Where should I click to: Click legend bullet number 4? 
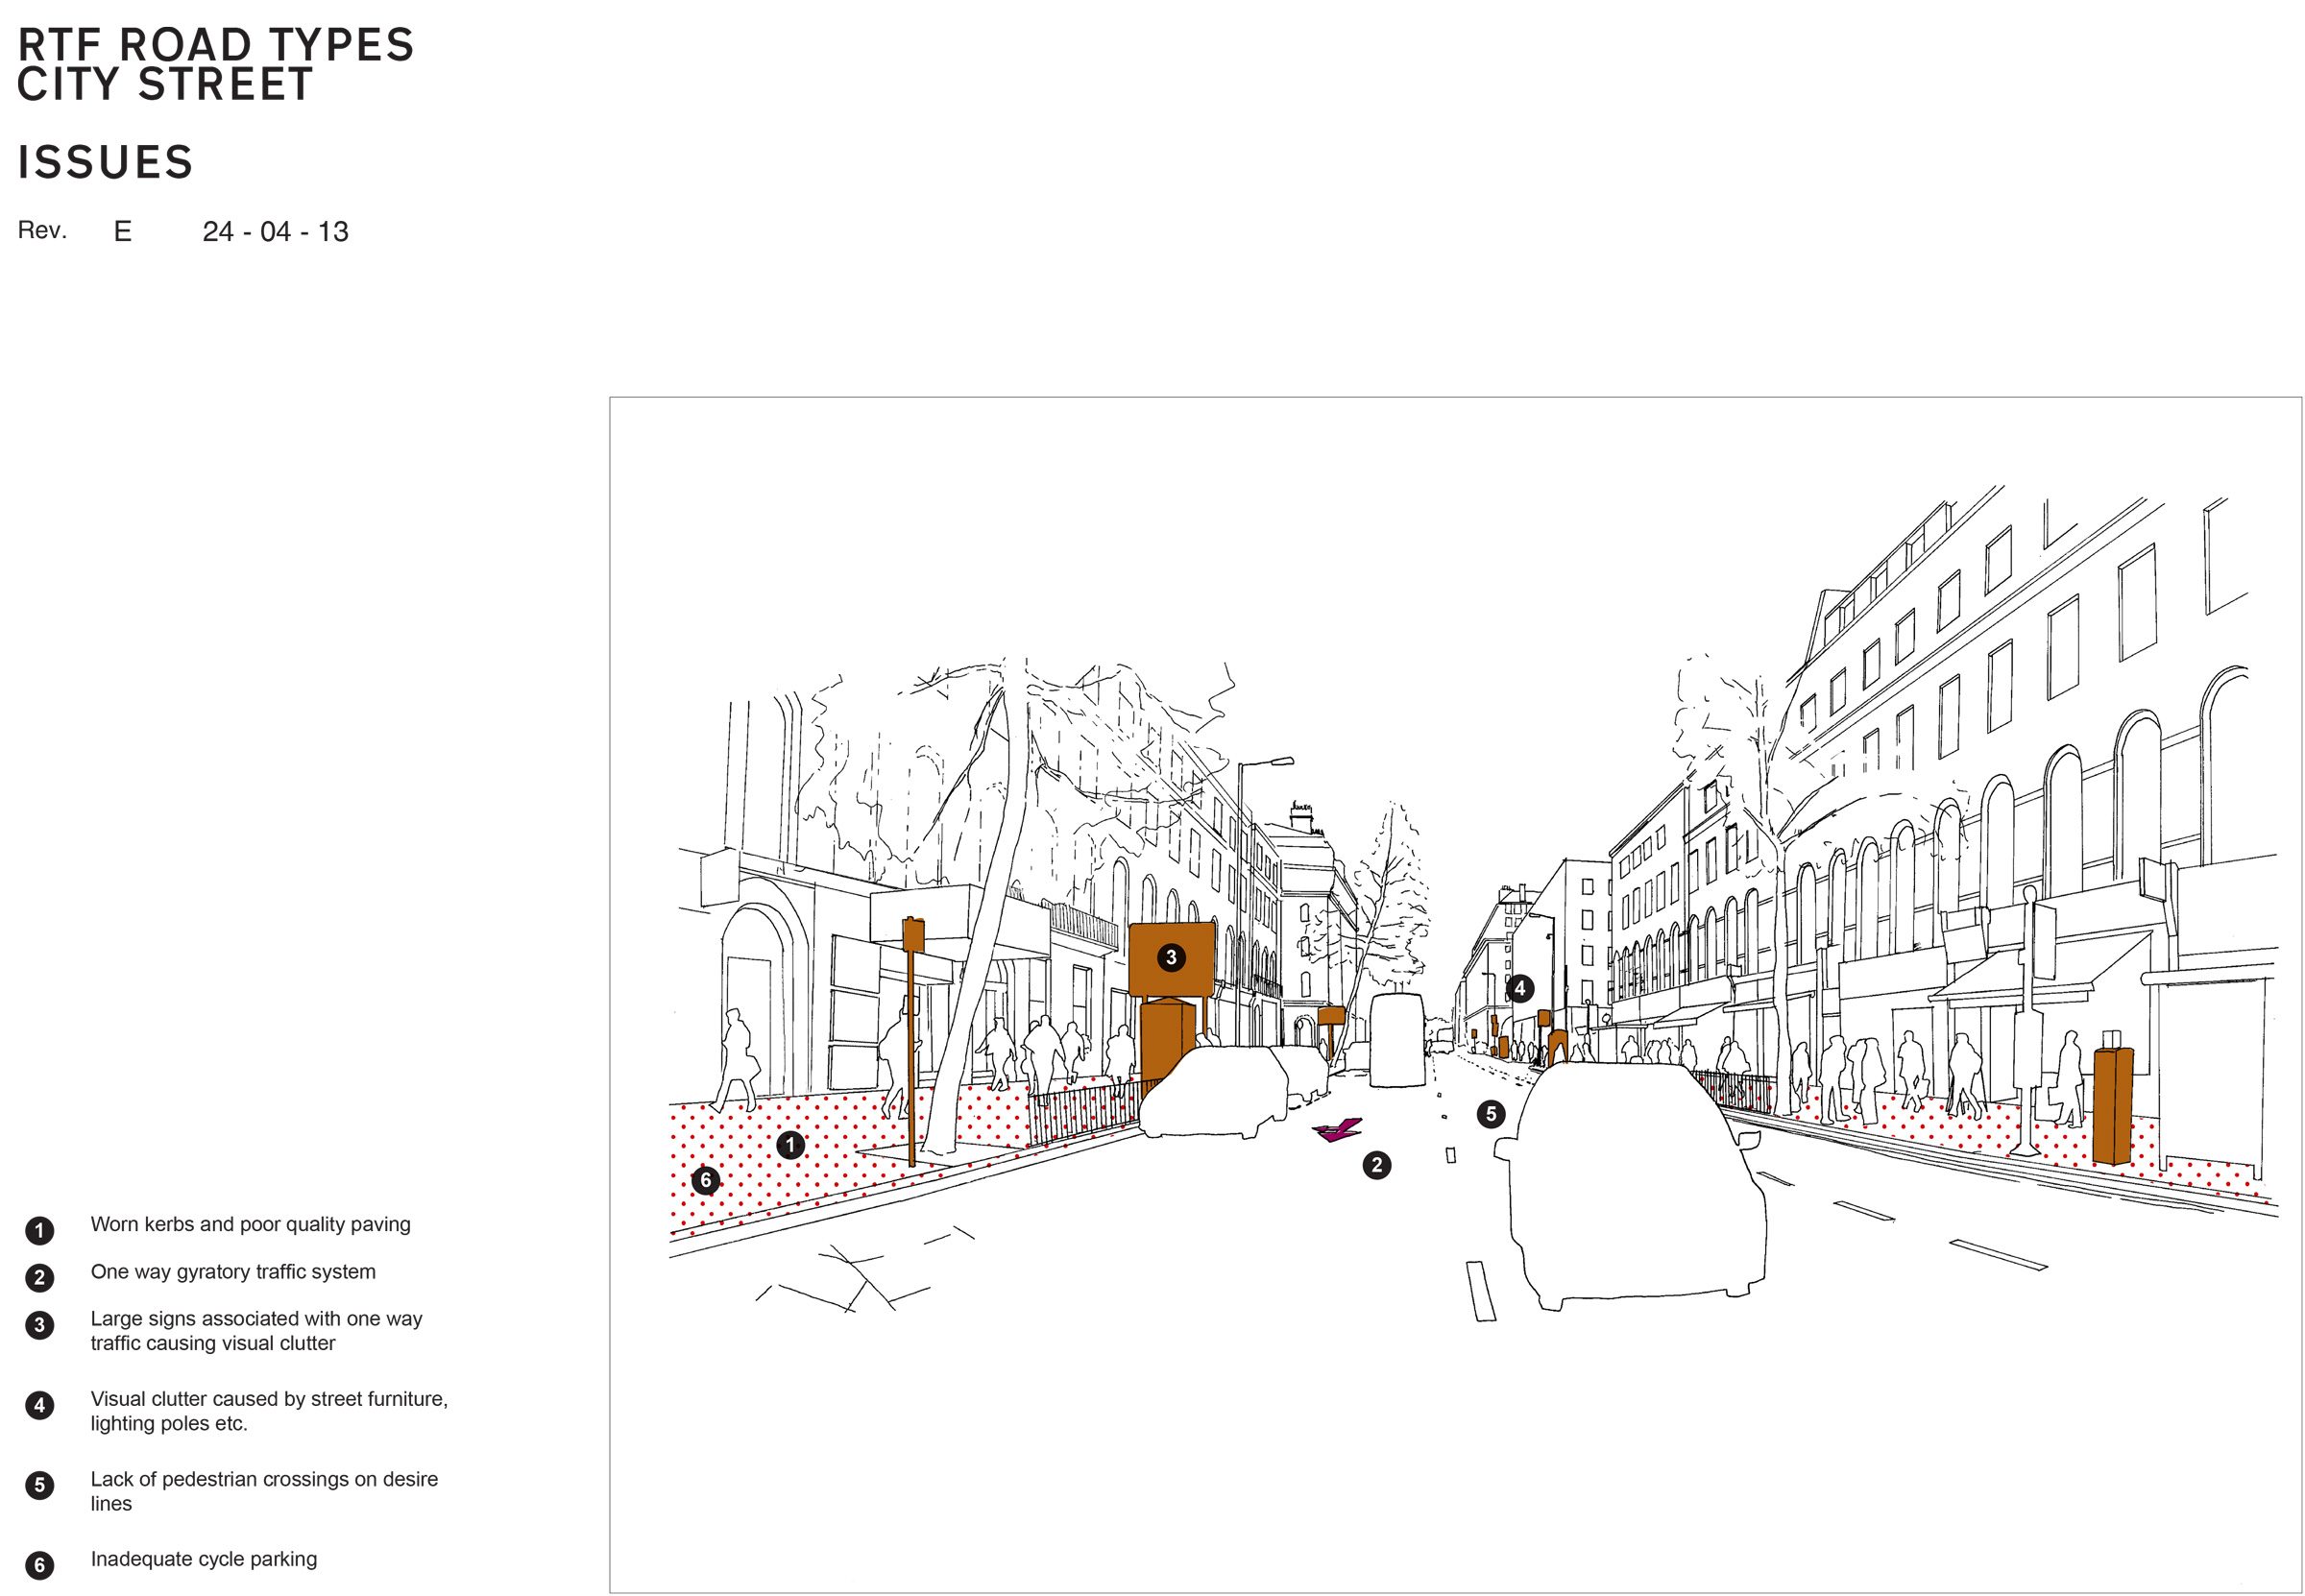pyautogui.click(x=39, y=1405)
